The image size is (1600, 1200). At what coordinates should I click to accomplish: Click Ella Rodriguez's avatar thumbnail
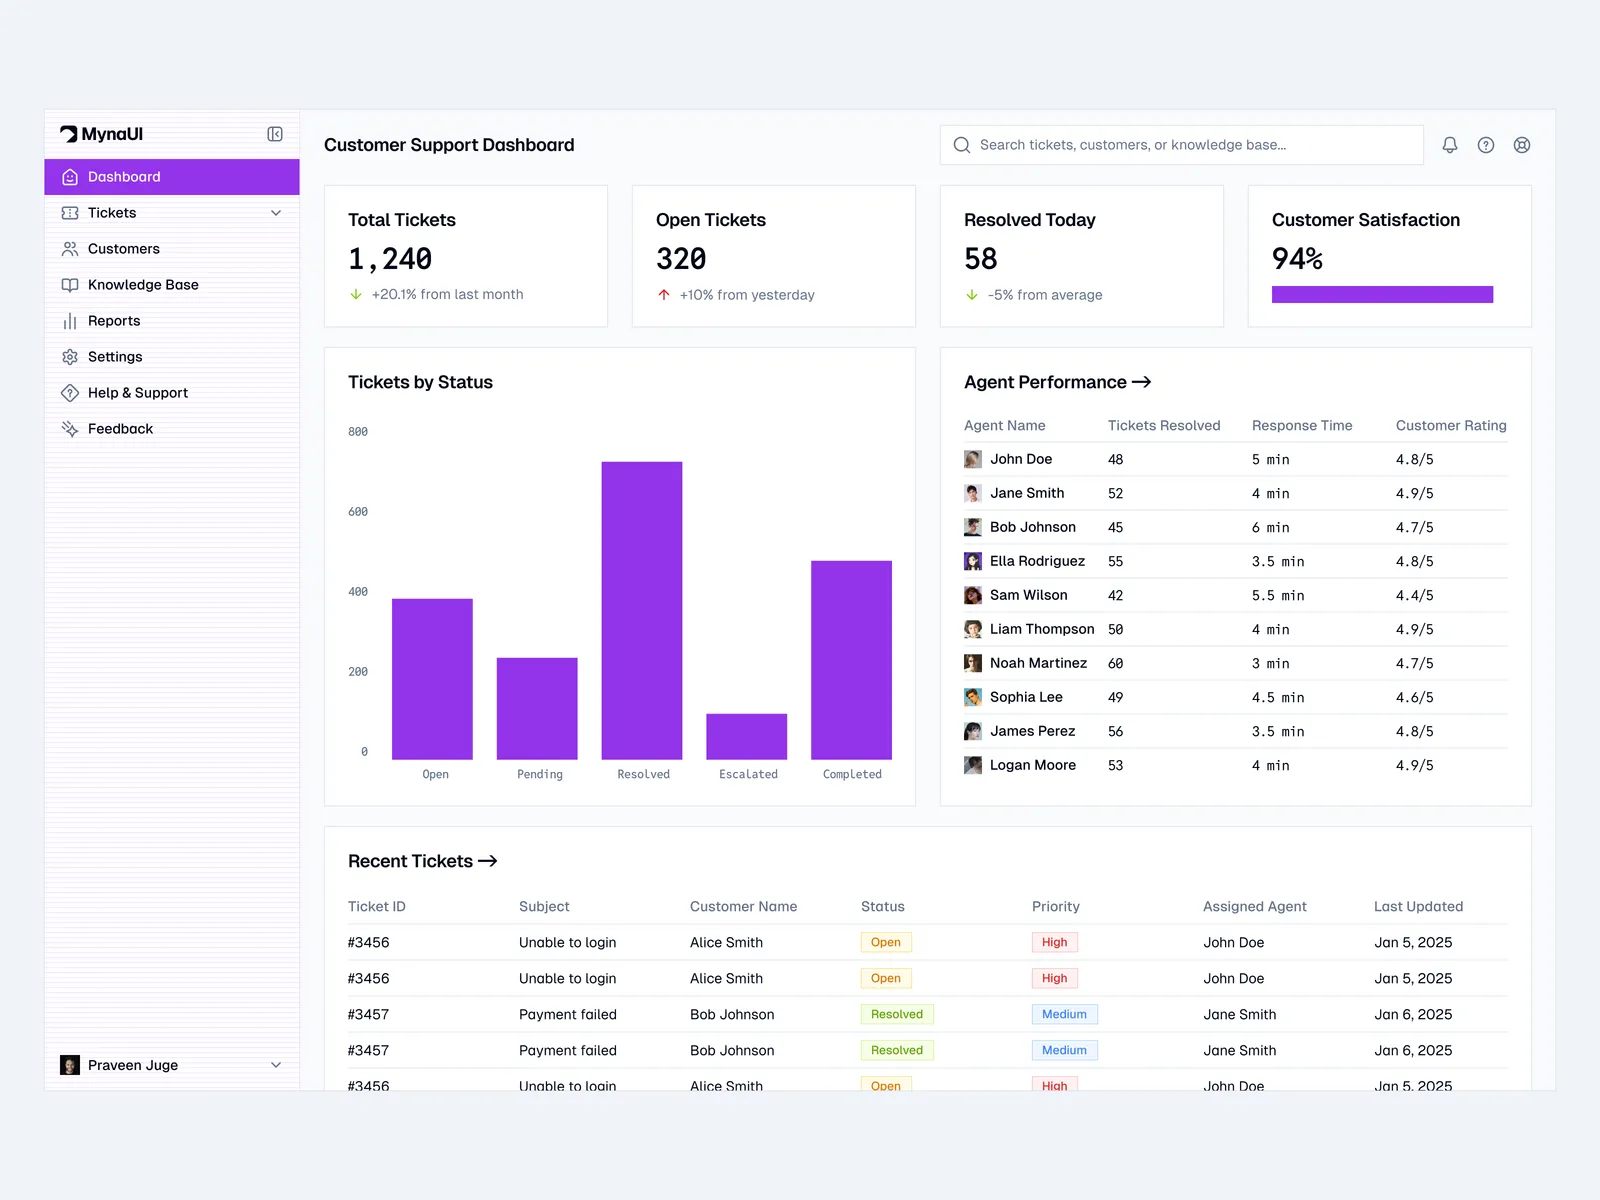pos(972,561)
